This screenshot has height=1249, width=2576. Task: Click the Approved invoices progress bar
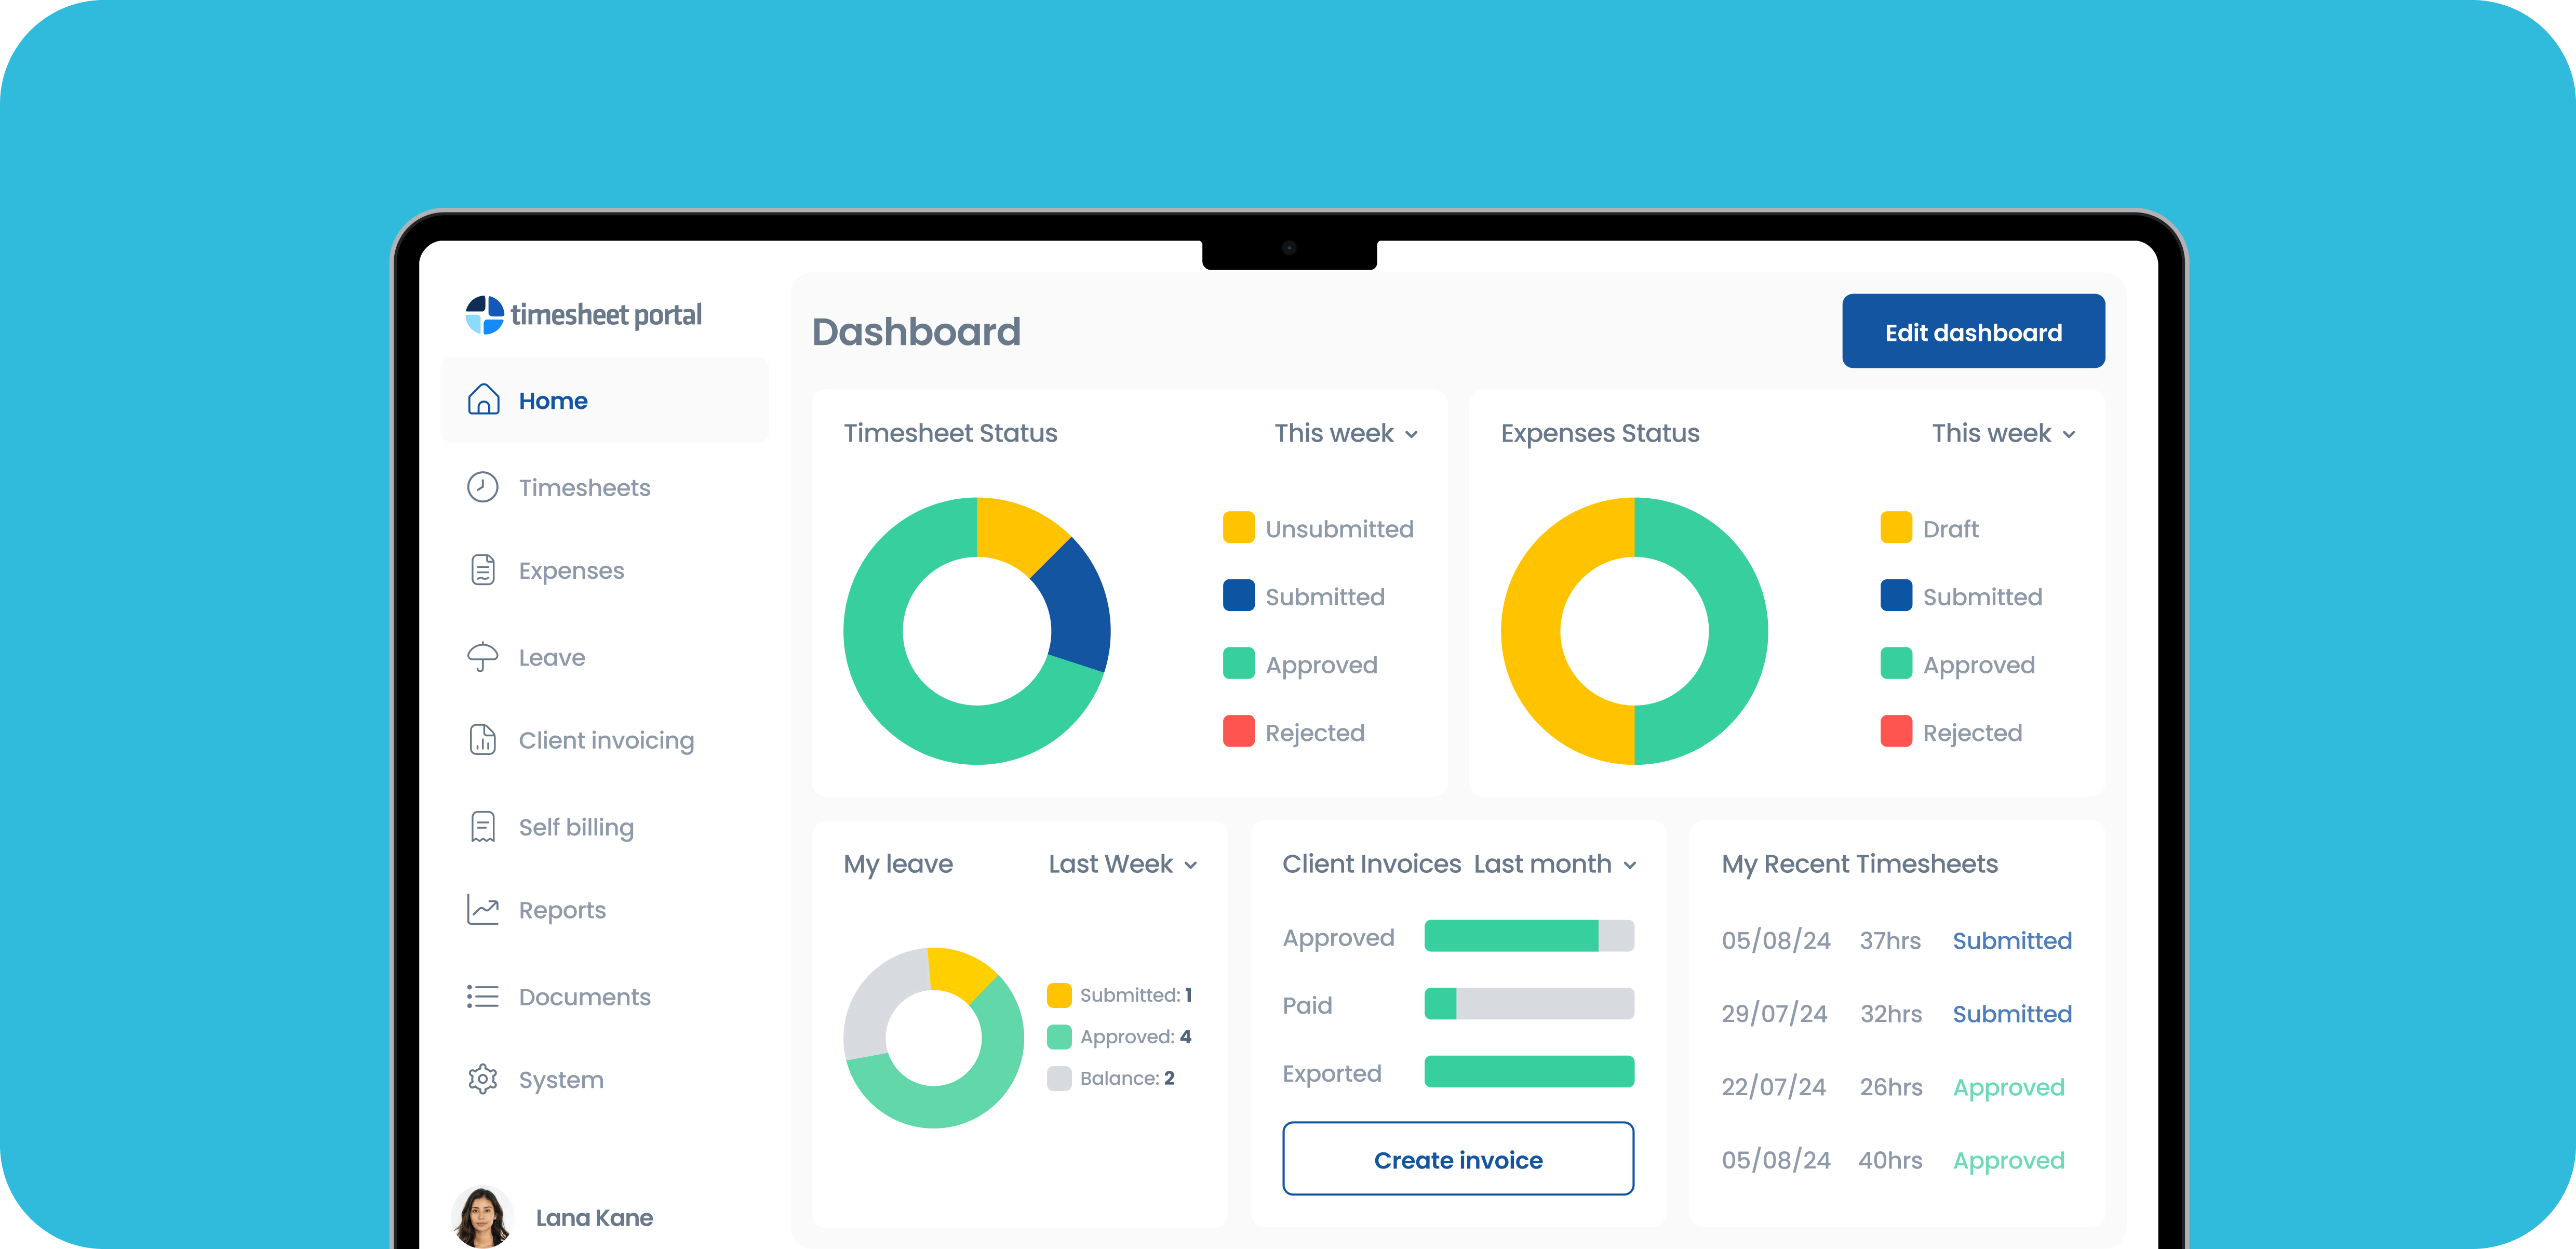tap(1529, 936)
